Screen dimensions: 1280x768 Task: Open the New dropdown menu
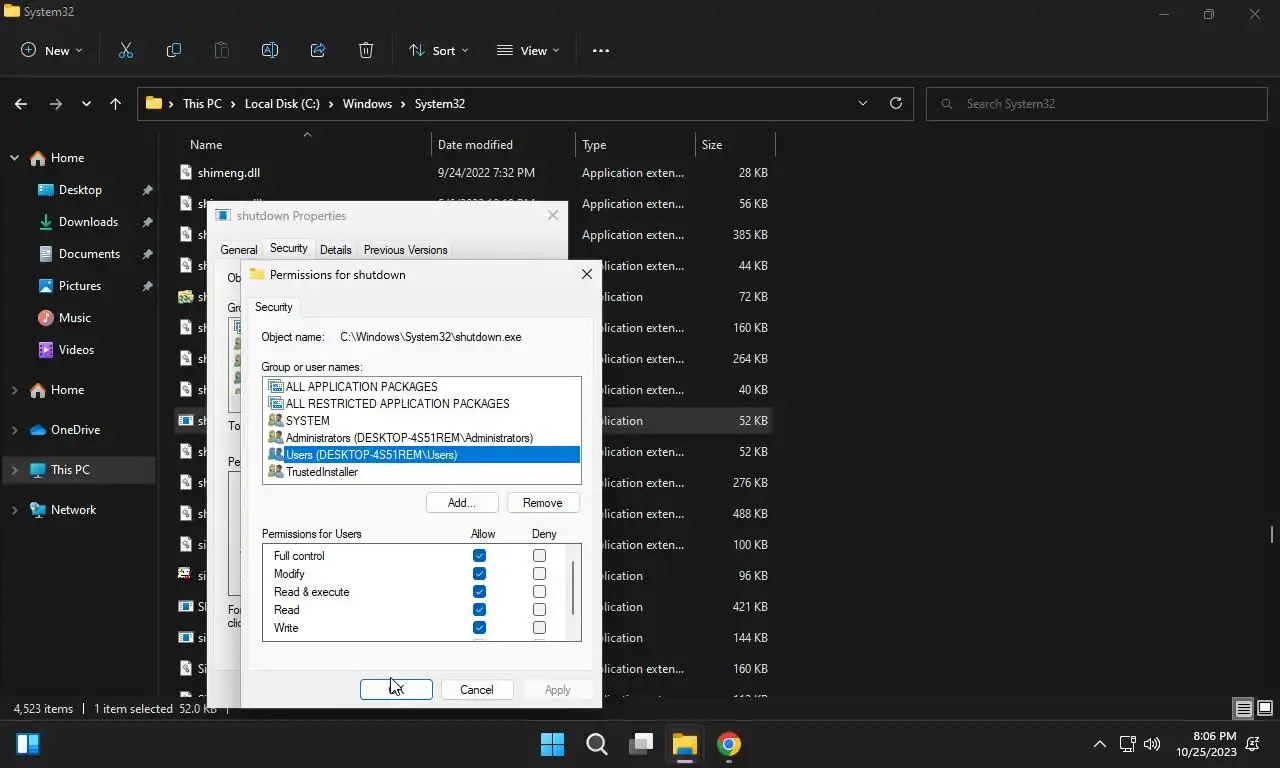pyautogui.click(x=51, y=50)
